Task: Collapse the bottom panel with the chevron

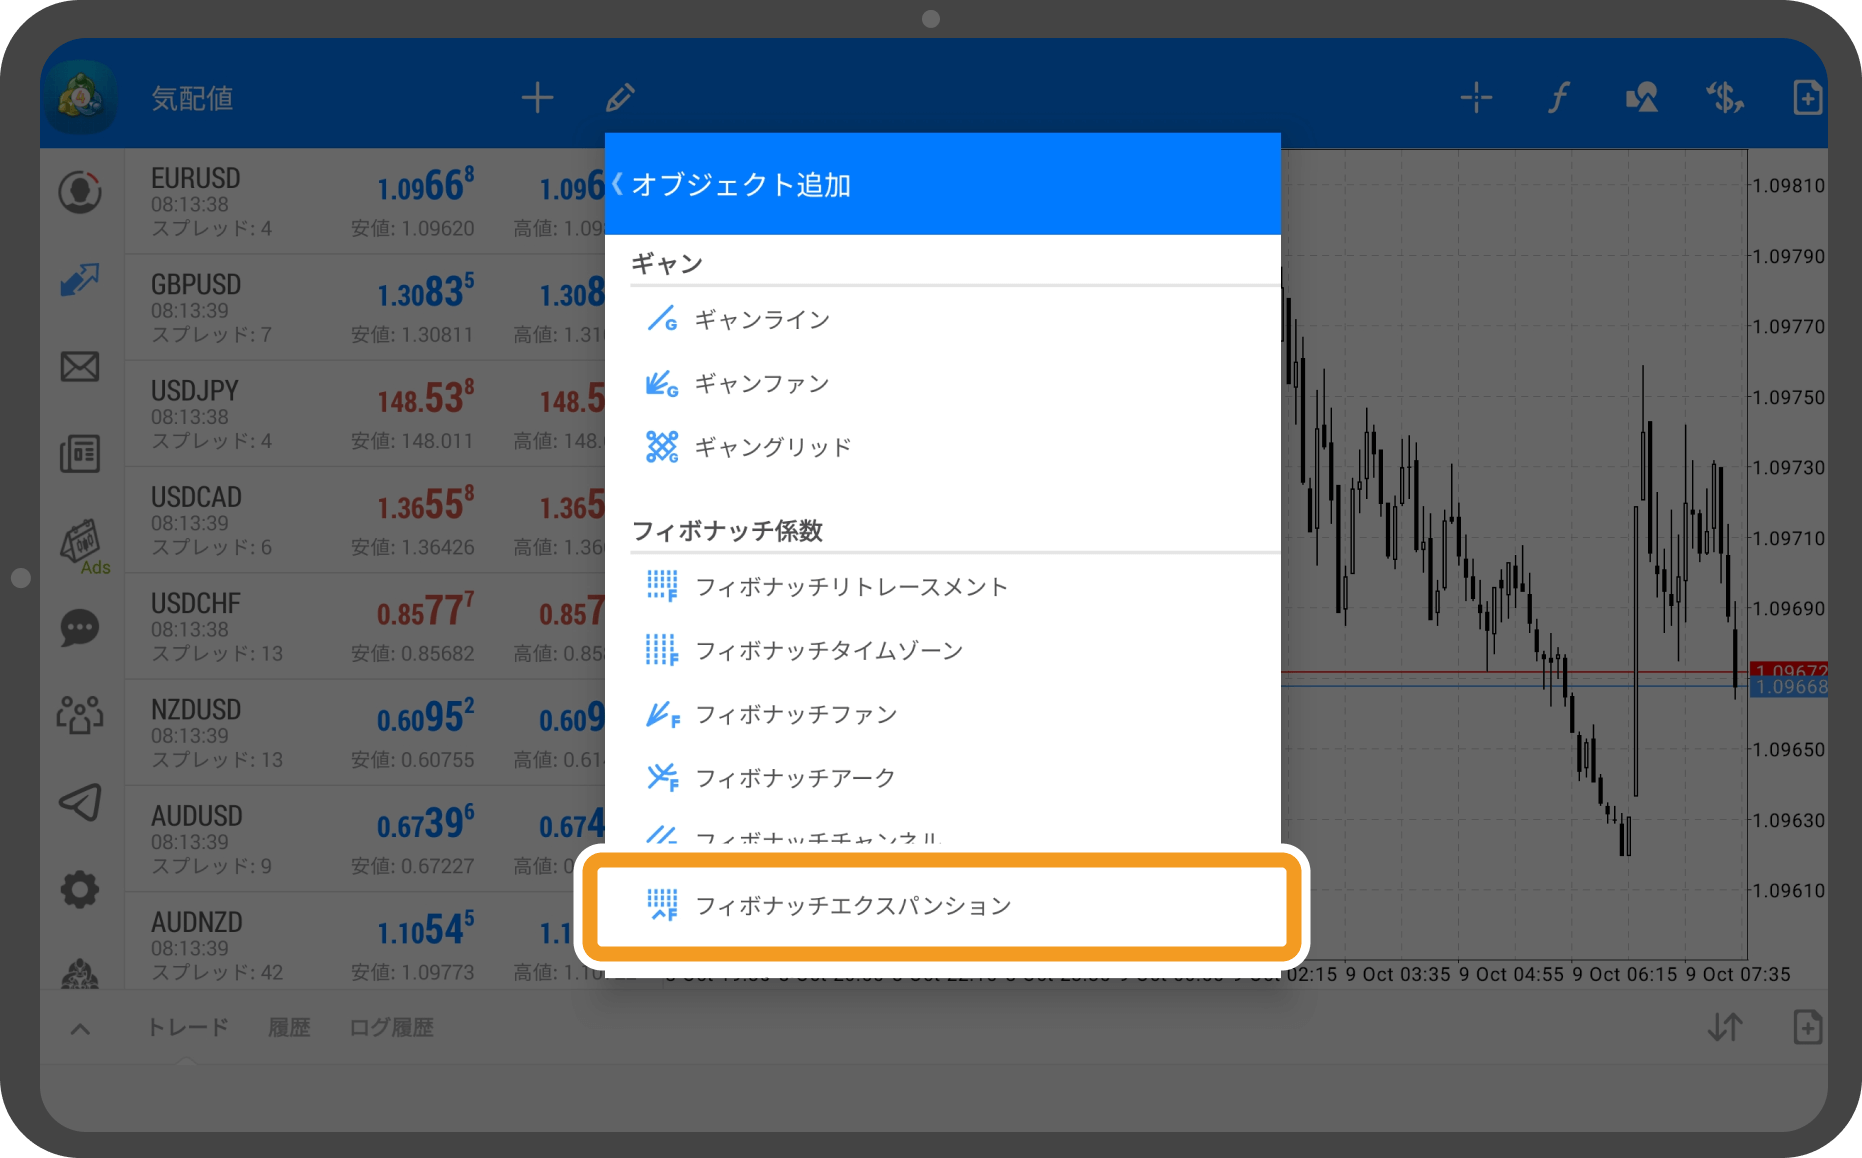Action: 79,1026
